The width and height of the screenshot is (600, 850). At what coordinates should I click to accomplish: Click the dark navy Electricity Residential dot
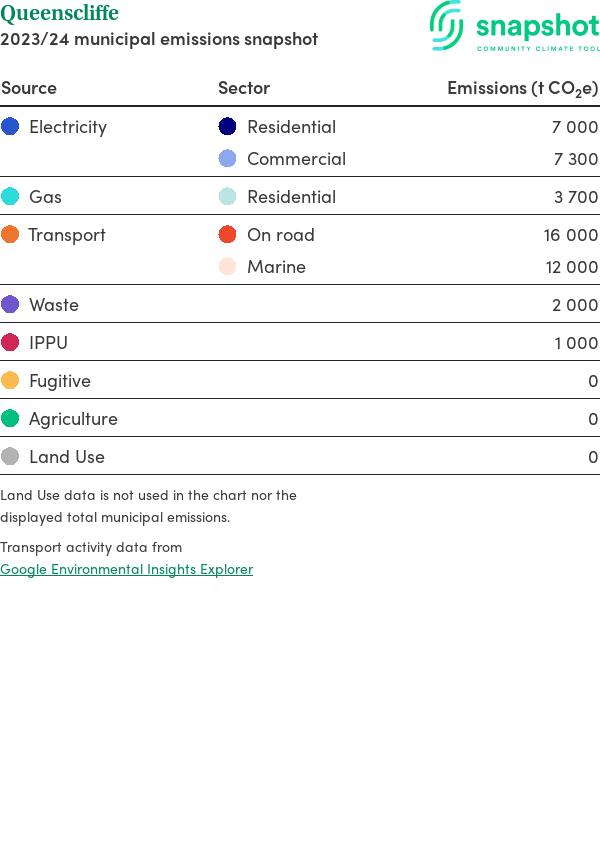coord(228,127)
